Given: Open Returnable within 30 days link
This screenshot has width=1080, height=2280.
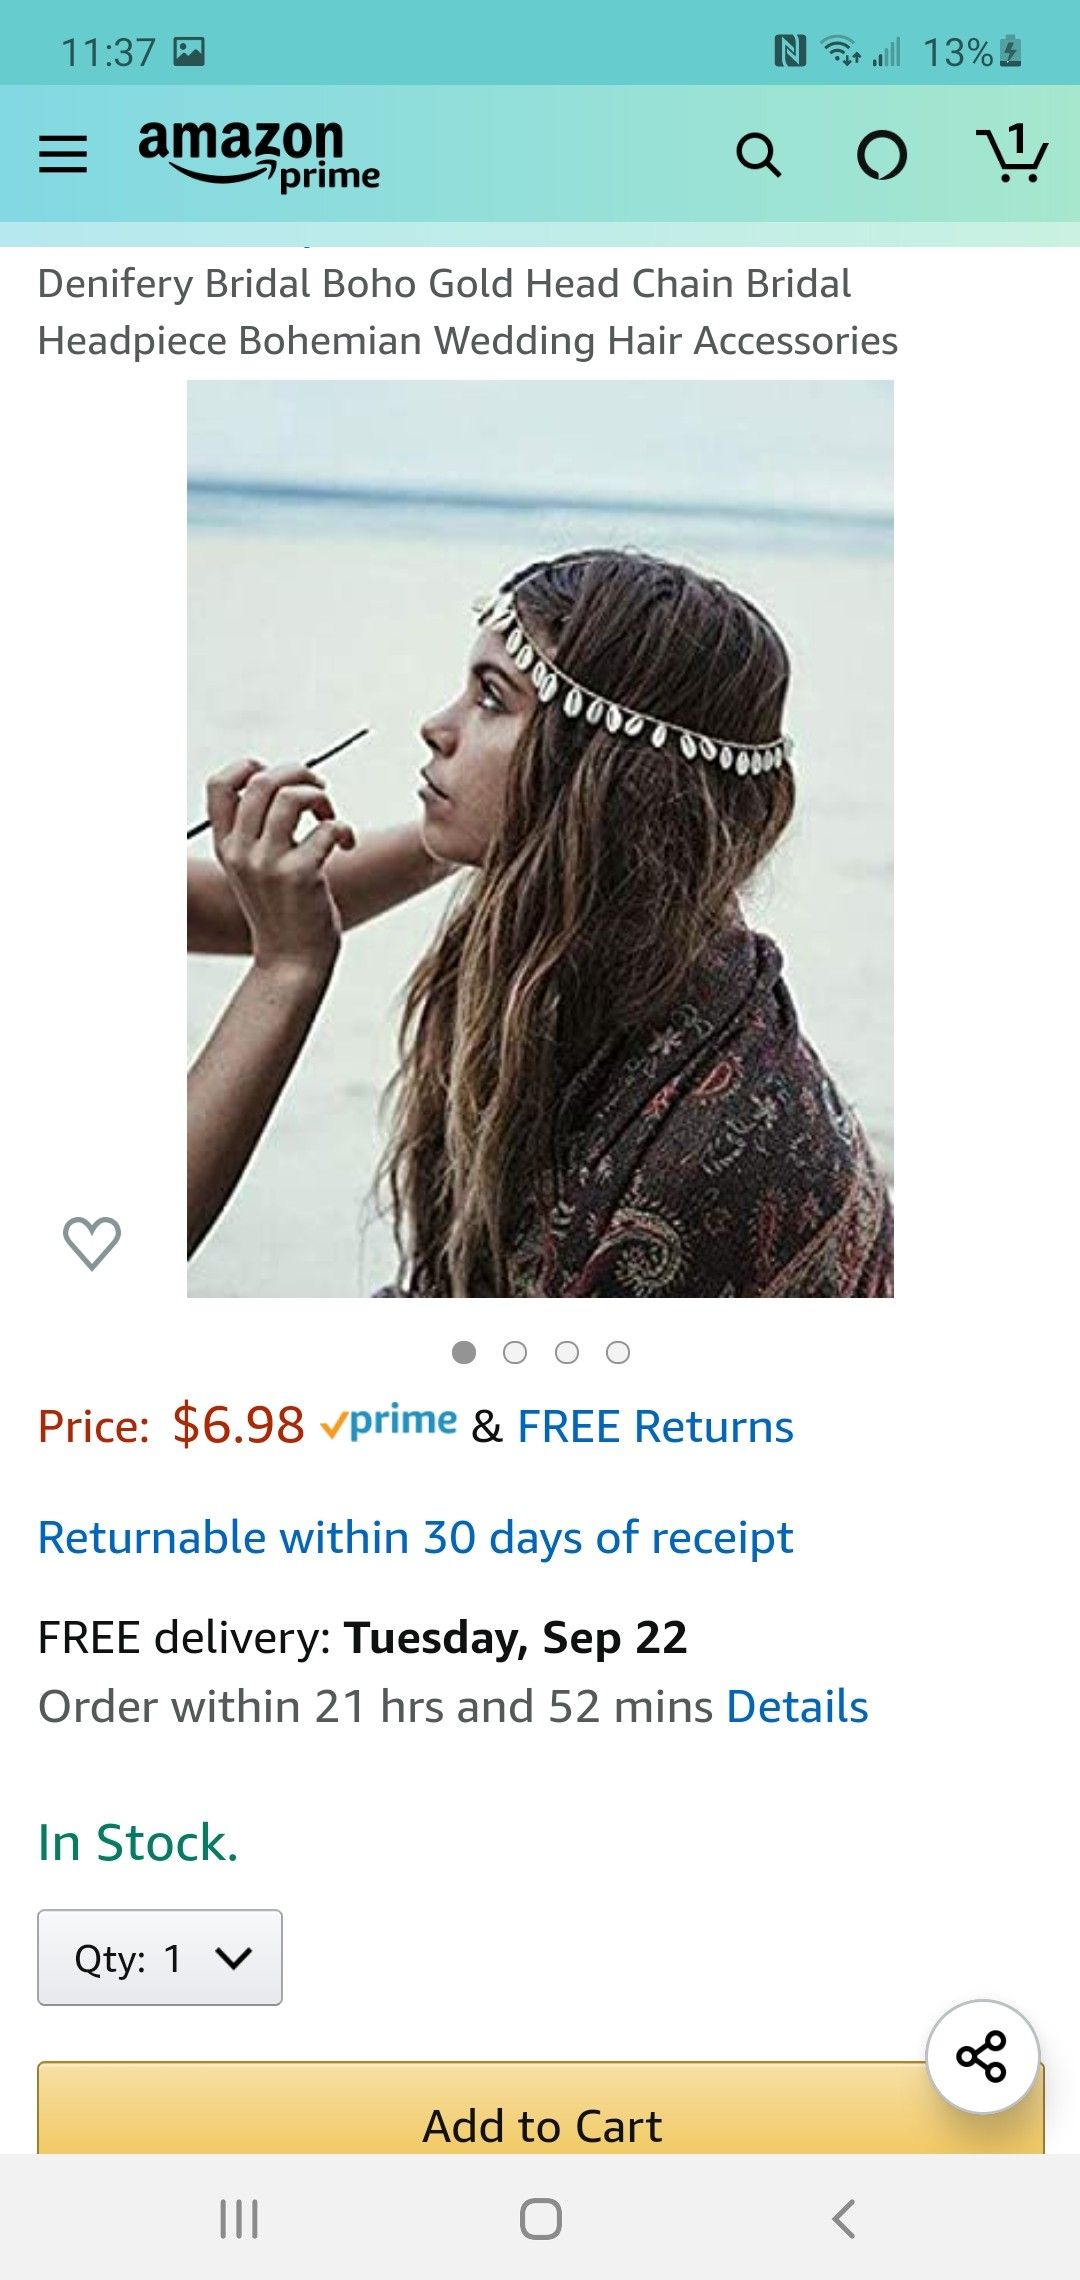Looking at the screenshot, I should pos(415,1538).
